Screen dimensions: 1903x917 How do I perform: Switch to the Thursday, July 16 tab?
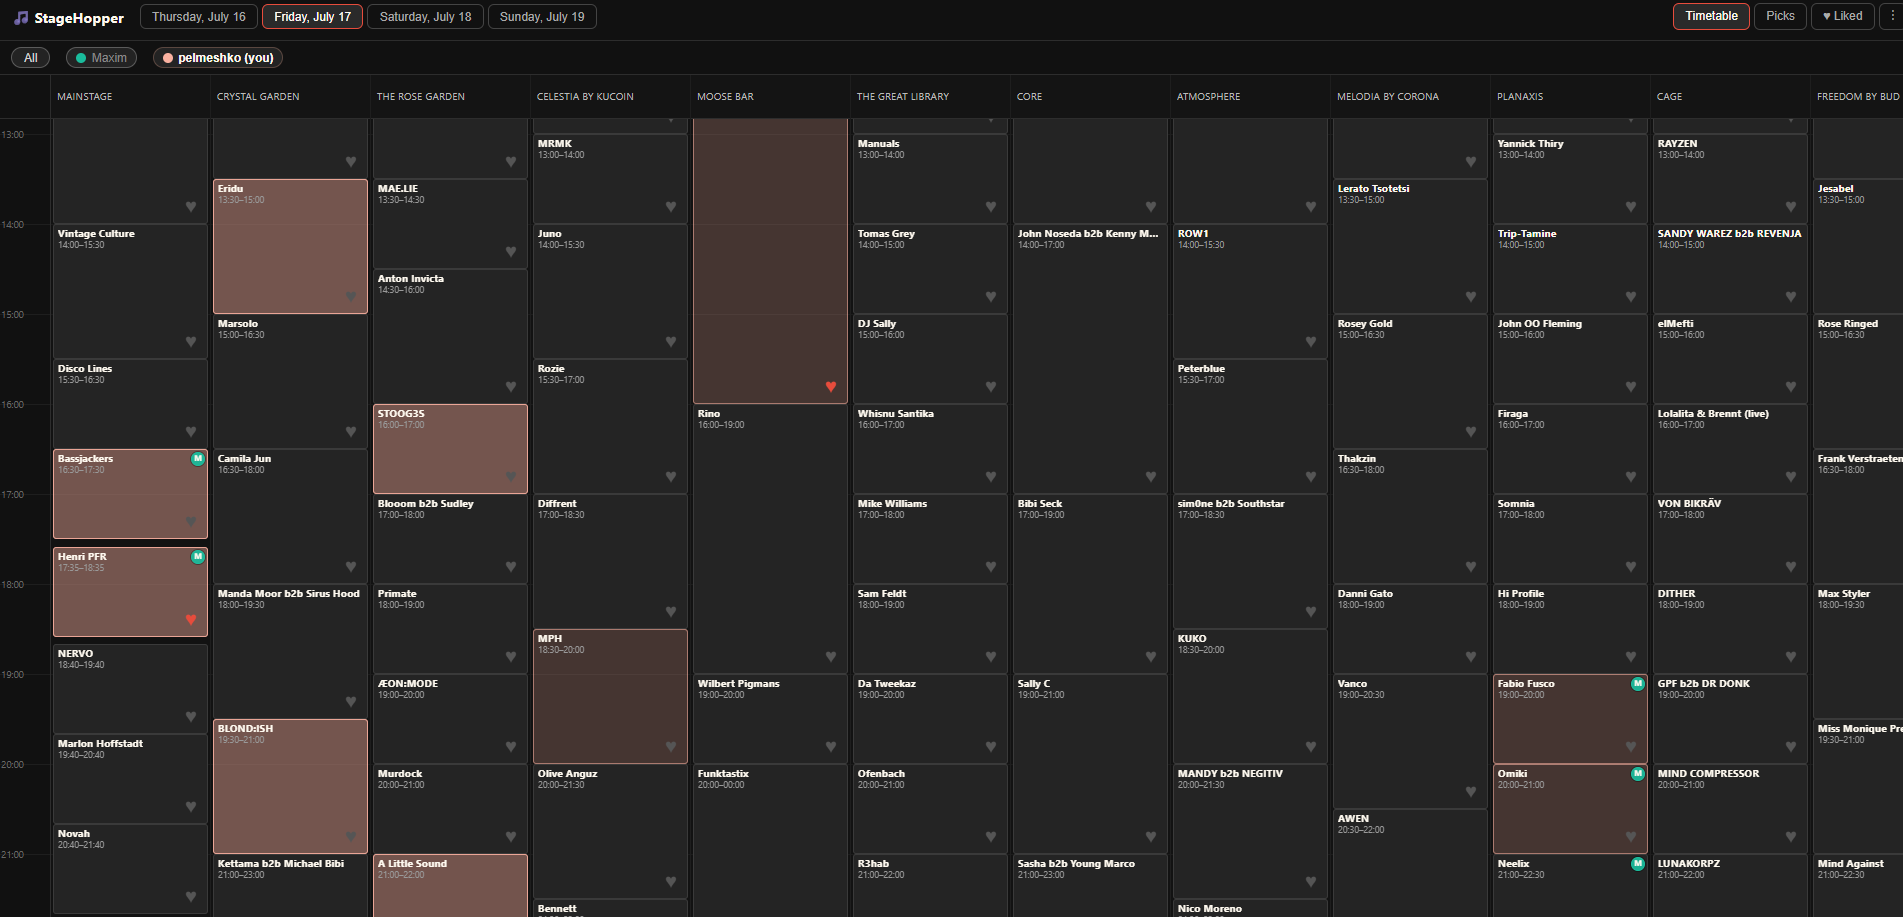199,17
